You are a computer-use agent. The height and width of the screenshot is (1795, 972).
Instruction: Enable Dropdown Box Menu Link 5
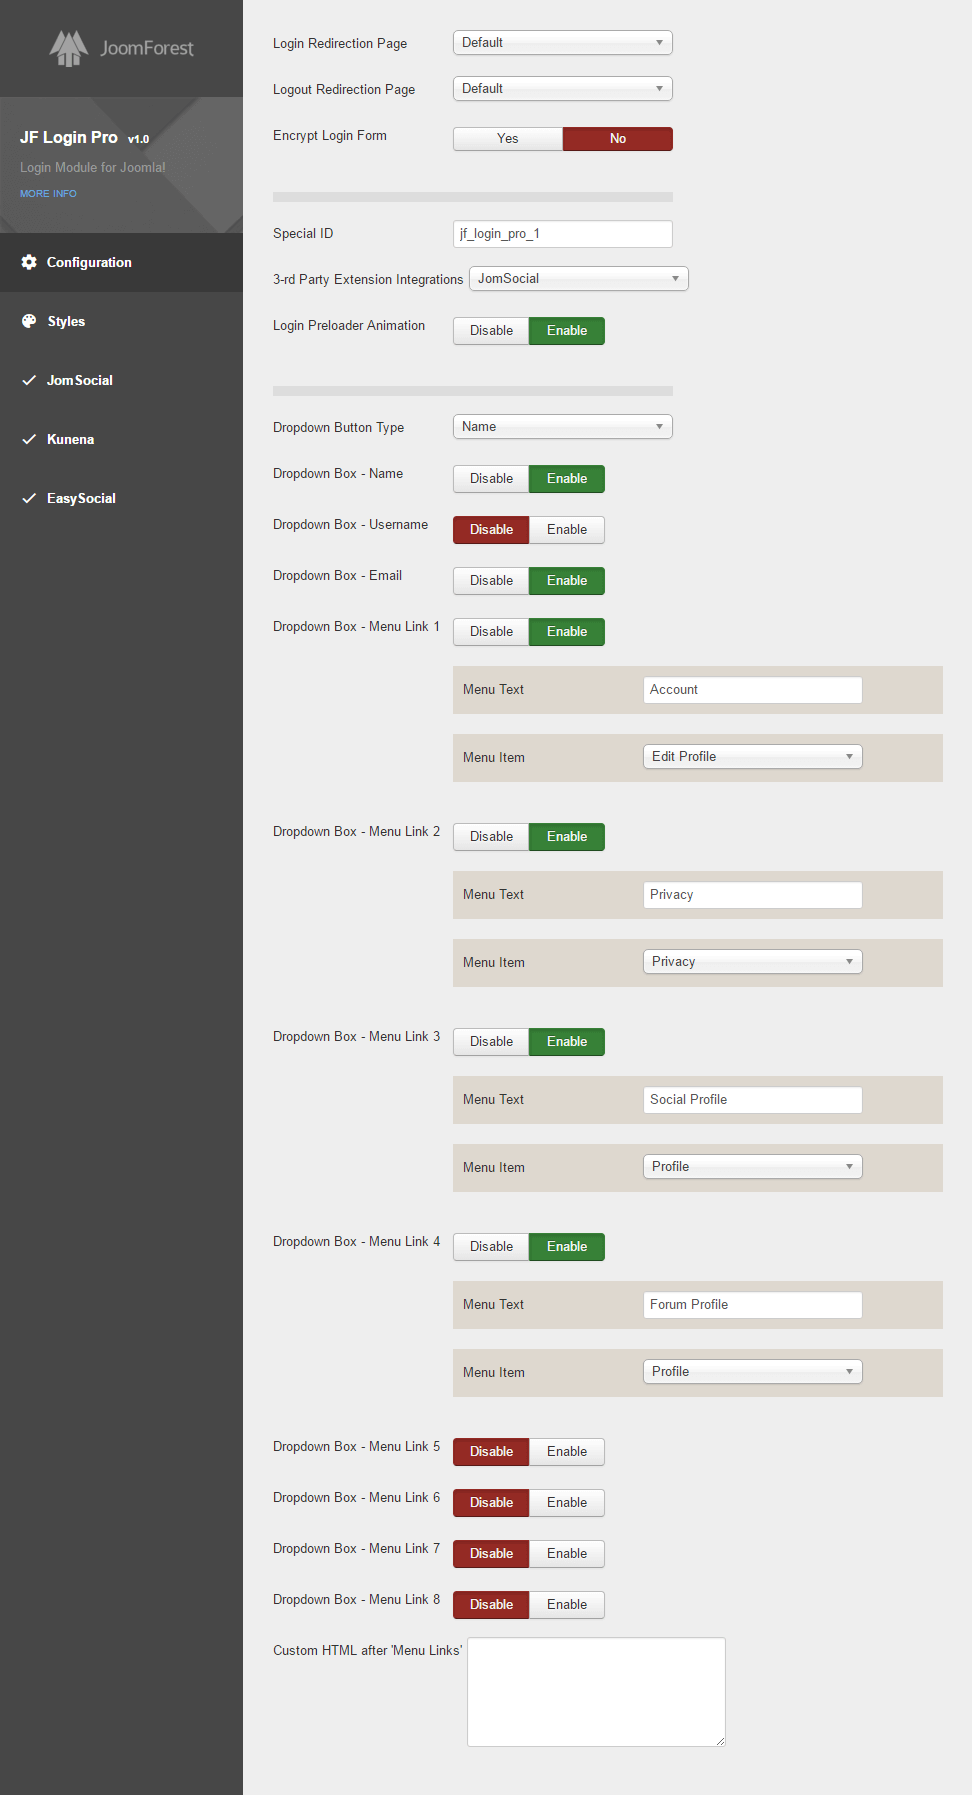point(566,1452)
